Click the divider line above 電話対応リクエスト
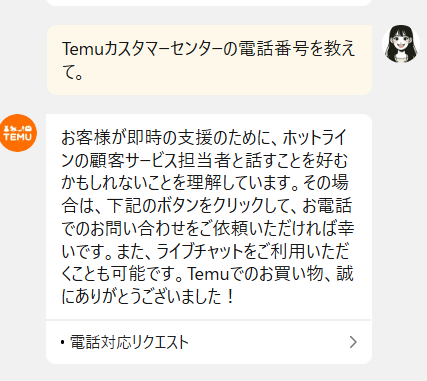The width and height of the screenshot is (427, 381). (x=209, y=320)
